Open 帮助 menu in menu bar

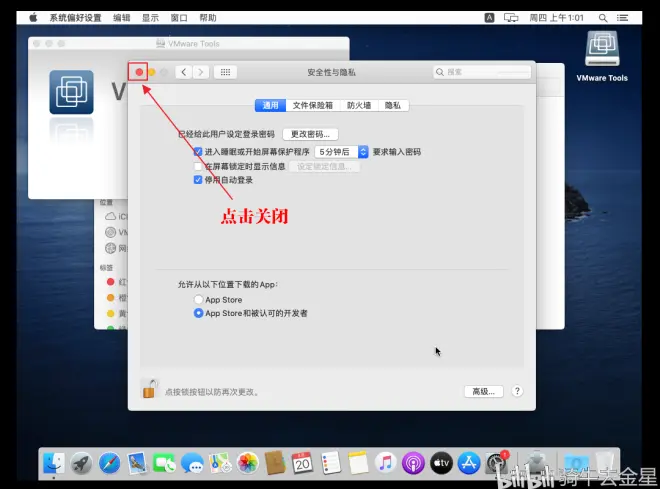[208, 18]
